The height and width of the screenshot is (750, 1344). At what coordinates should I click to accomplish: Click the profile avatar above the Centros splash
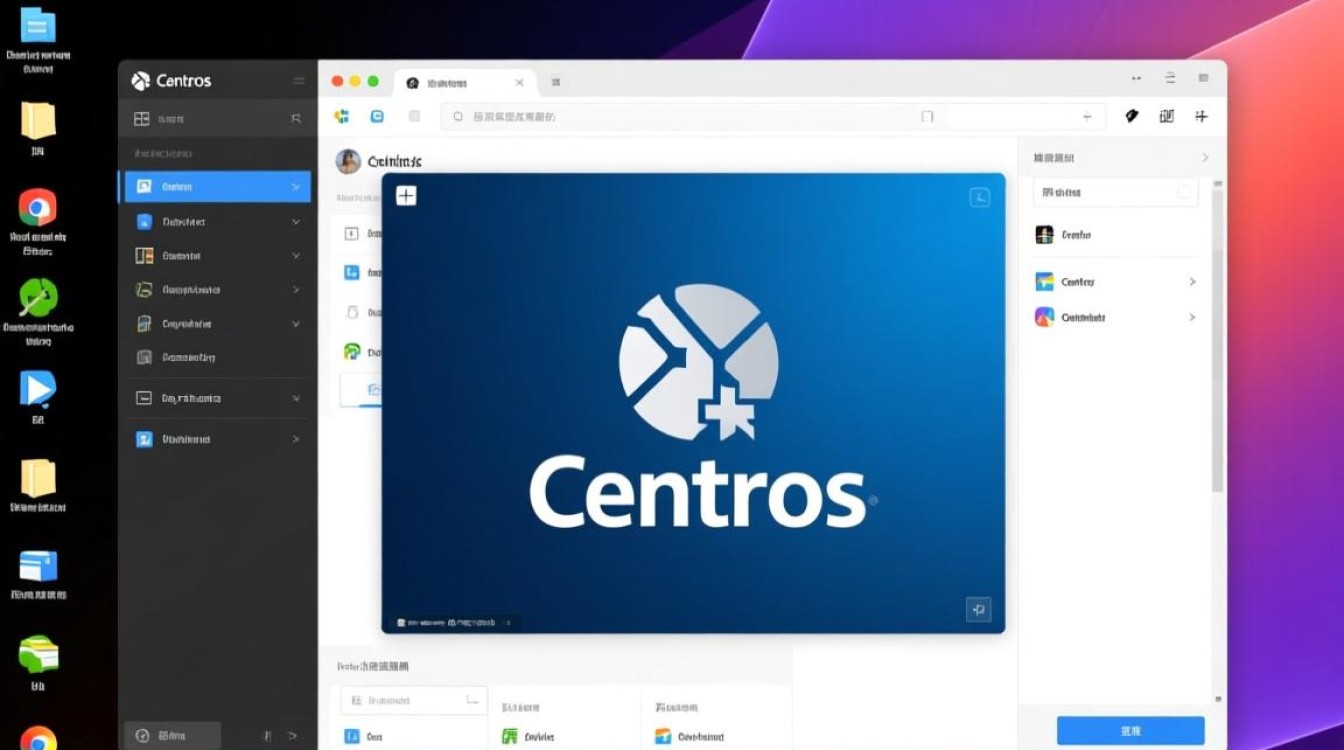(x=348, y=161)
